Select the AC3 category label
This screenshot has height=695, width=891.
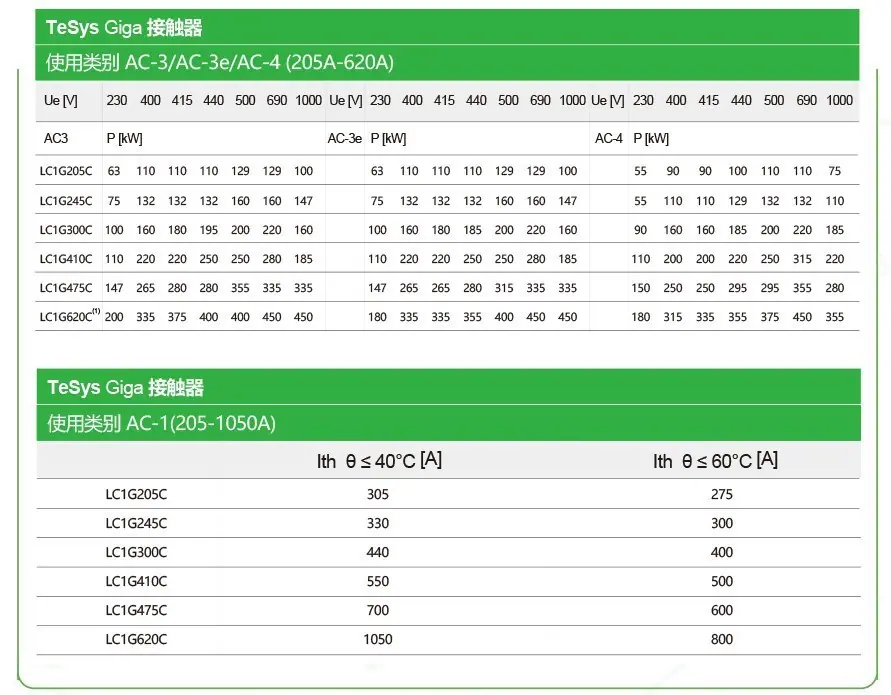coord(55,139)
